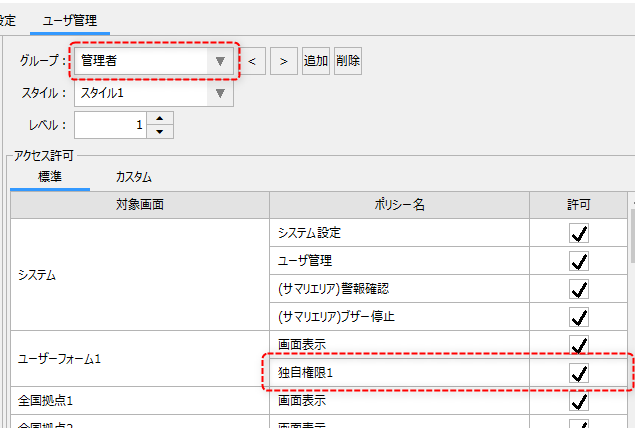
Task: Expand the スタイル dropdown list
Action: click(220, 93)
